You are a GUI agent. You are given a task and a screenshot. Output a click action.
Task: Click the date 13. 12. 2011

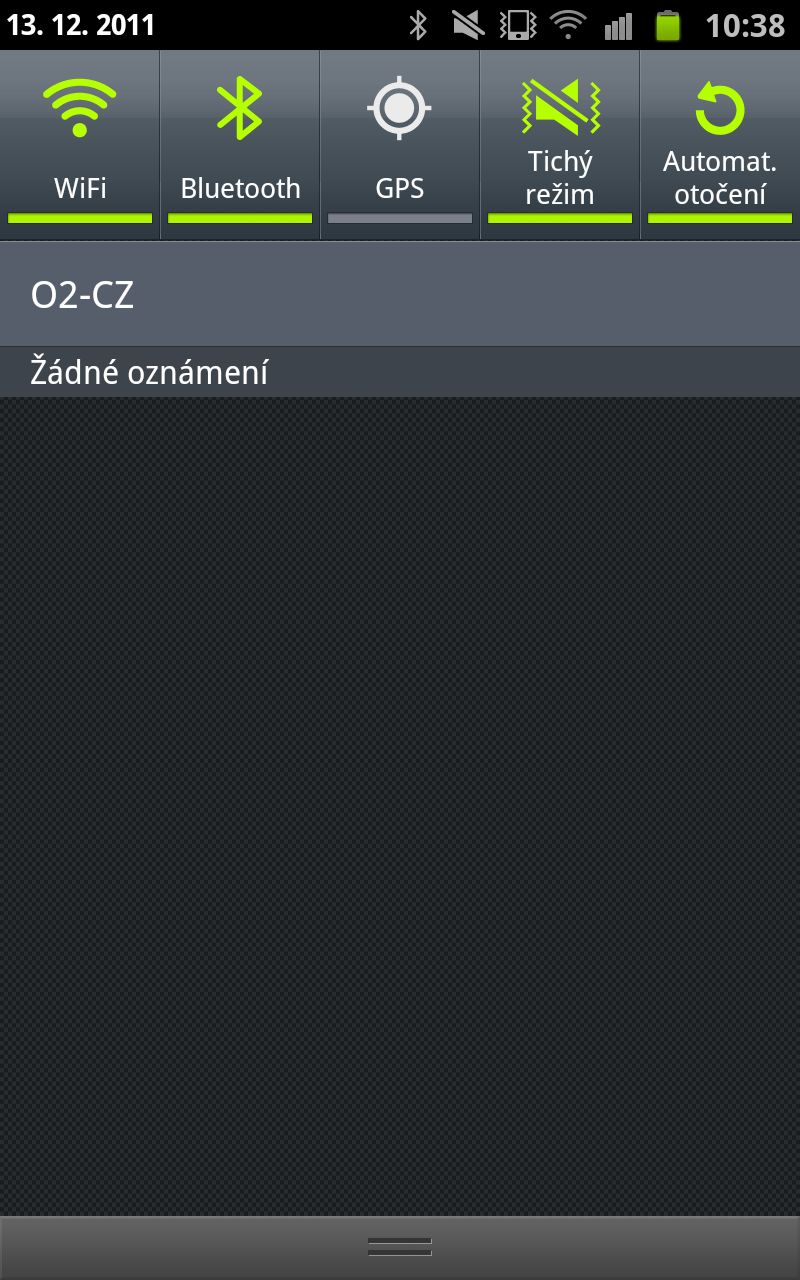81,25
